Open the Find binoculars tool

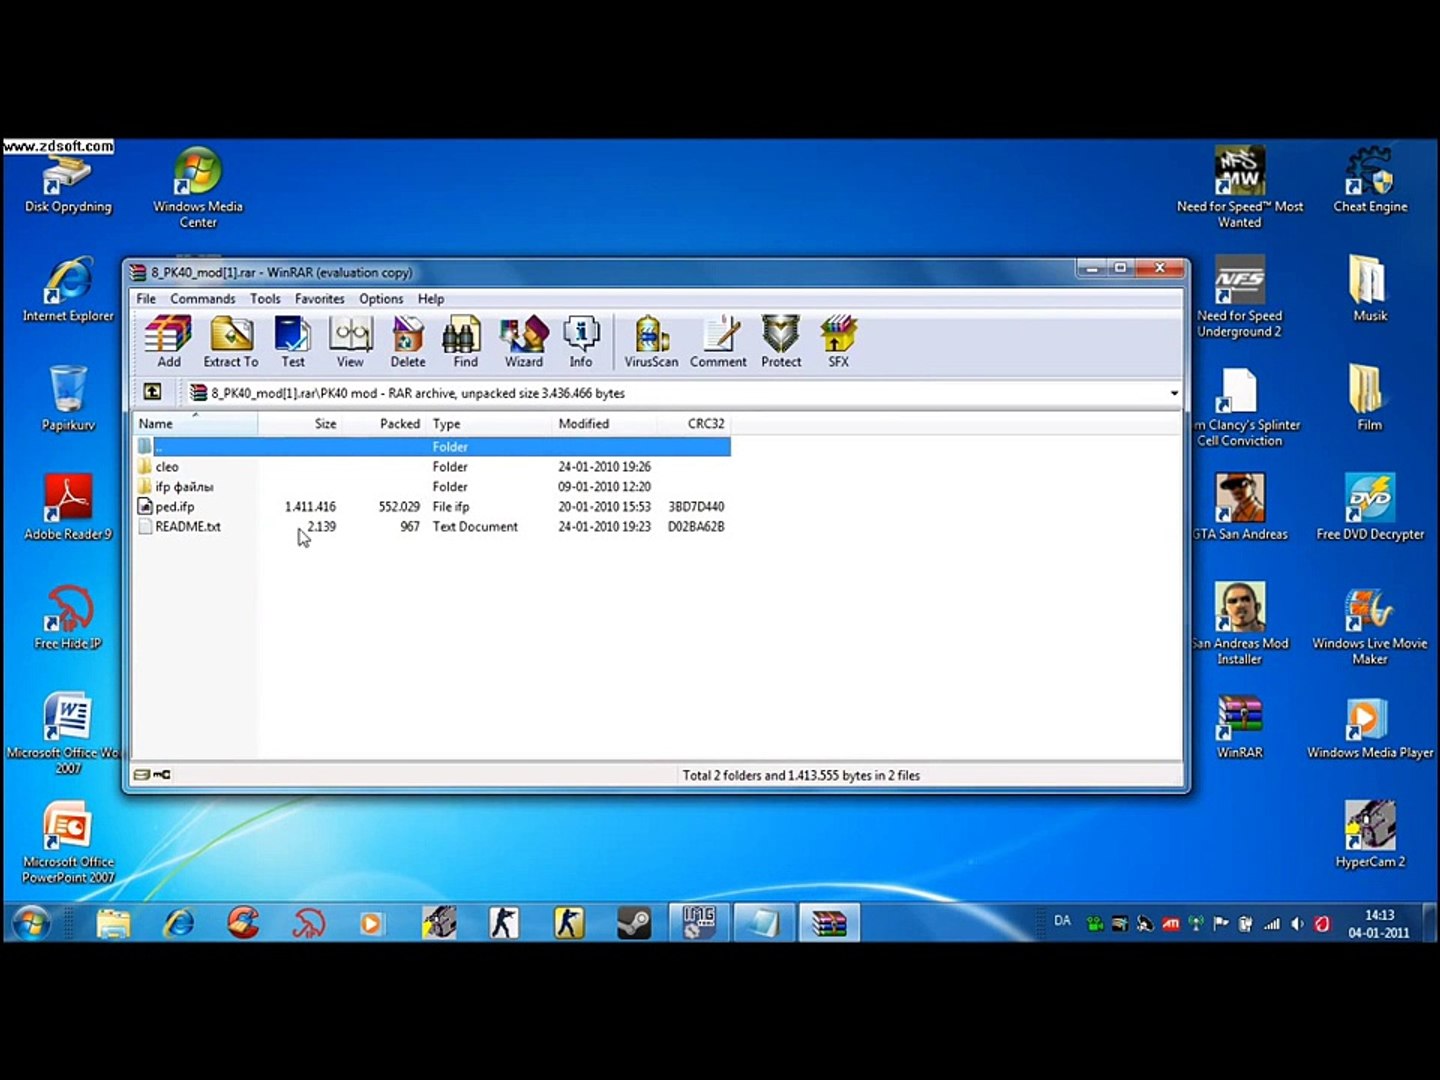tap(464, 341)
